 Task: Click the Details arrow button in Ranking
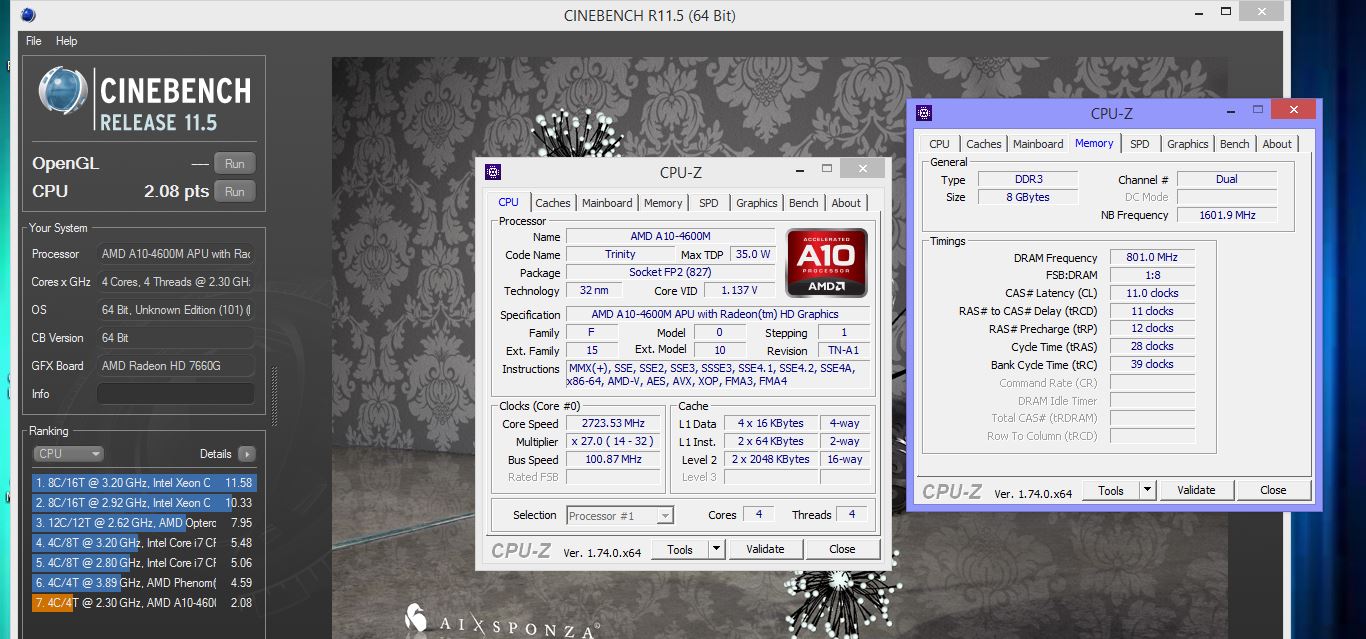tap(246, 454)
